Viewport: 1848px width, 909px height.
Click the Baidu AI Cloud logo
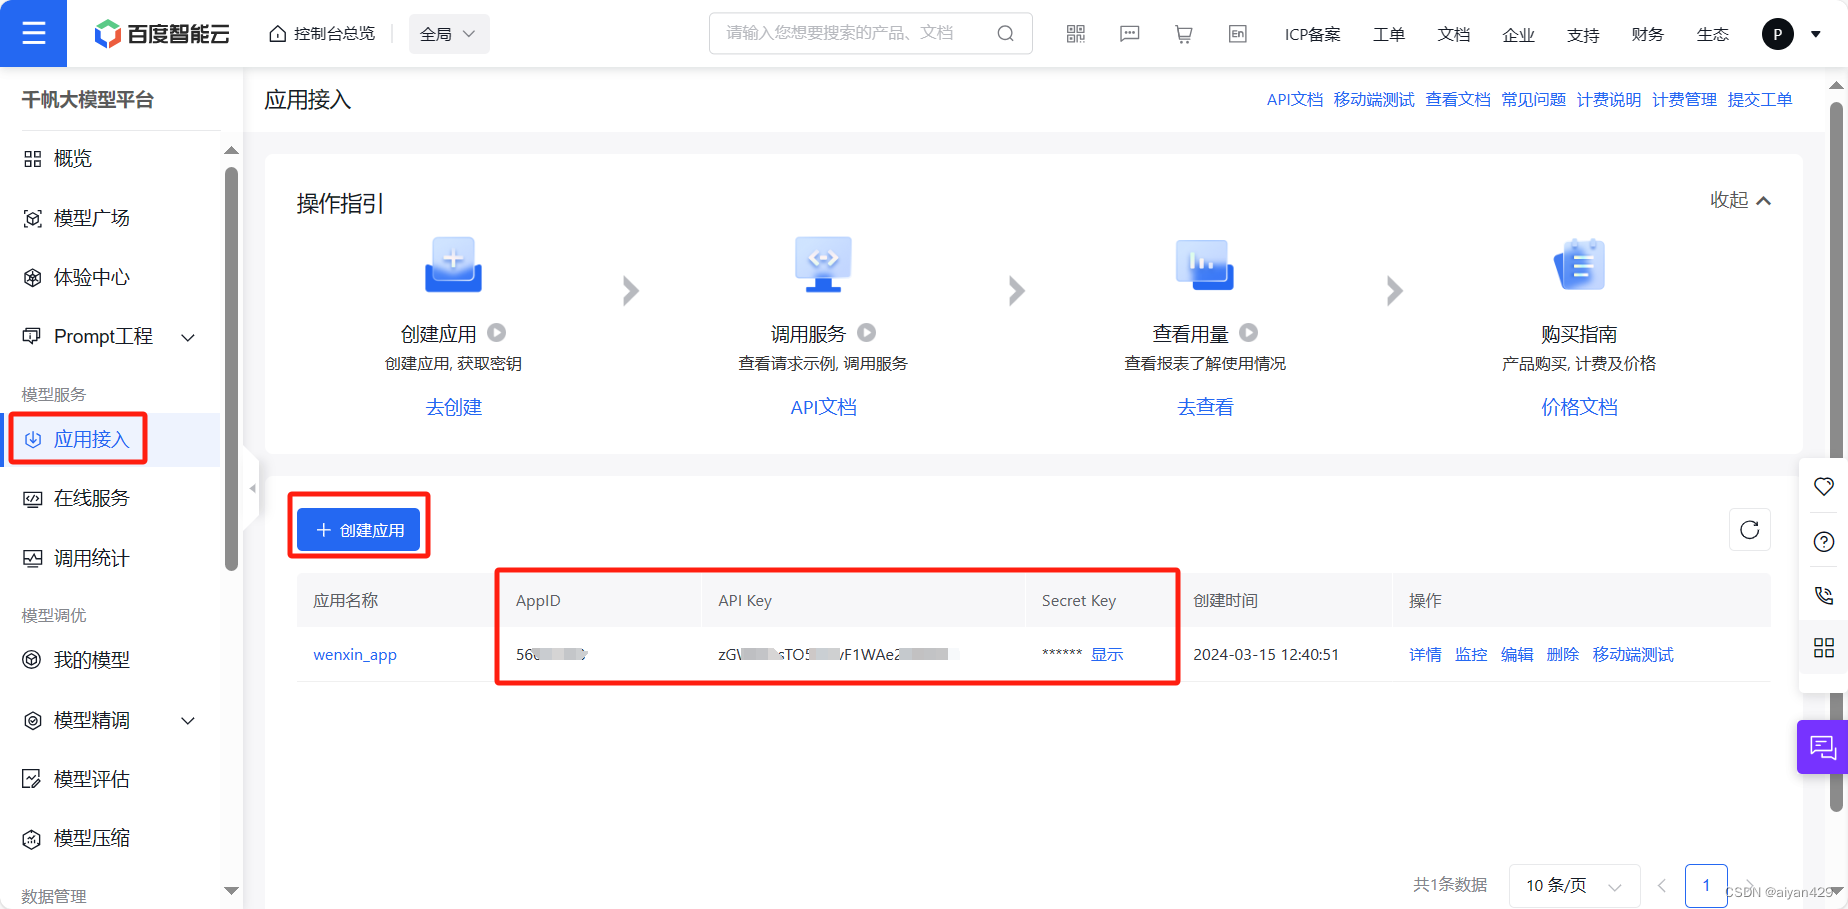pyautogui.click(x=162, y=34)
